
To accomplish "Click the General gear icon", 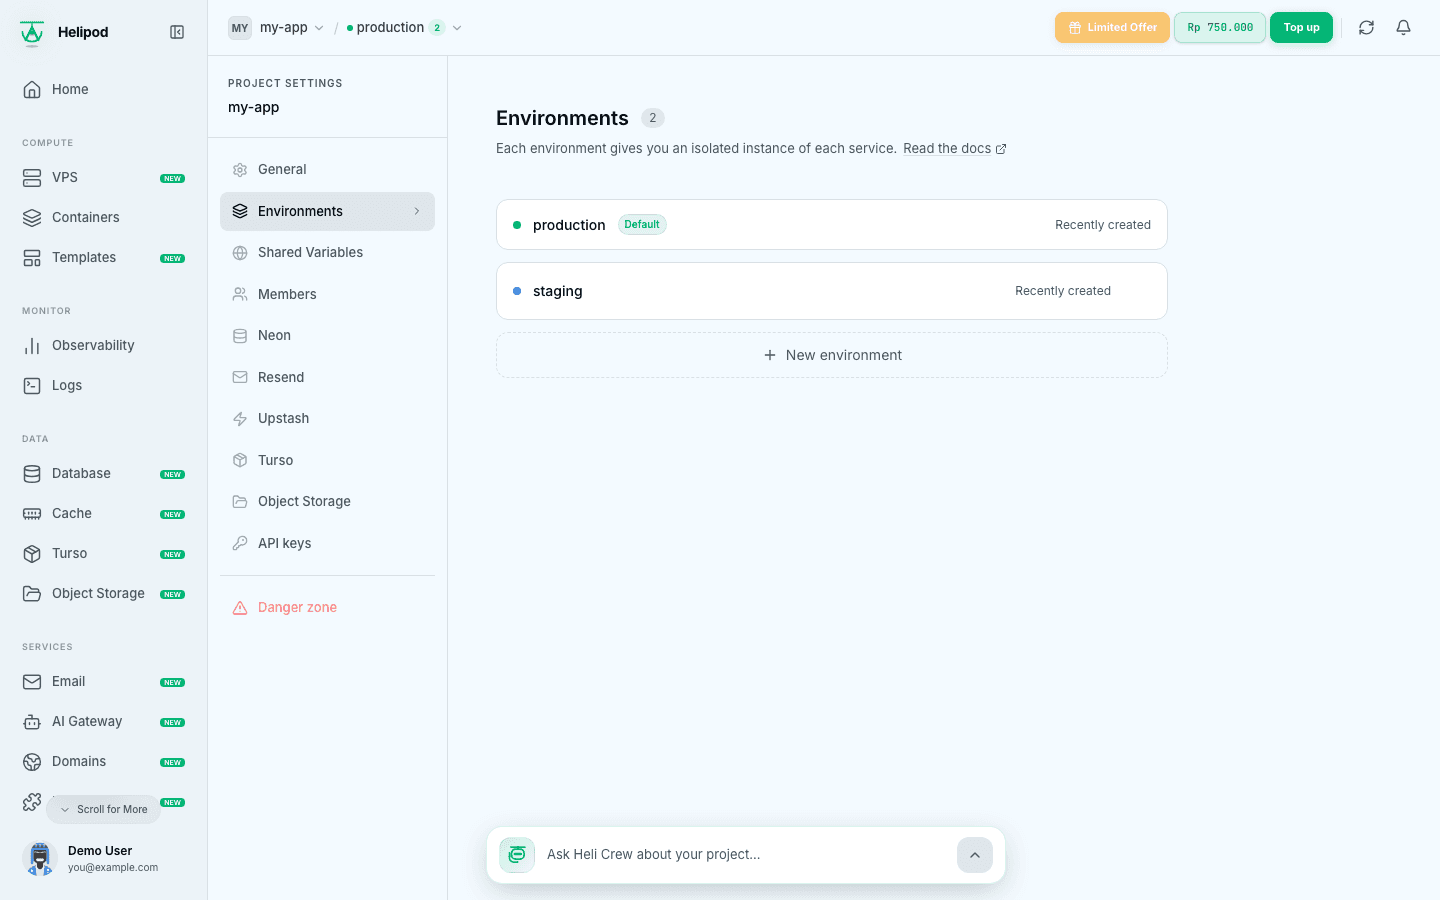I will pyautogui.click(x=240, y=170).
